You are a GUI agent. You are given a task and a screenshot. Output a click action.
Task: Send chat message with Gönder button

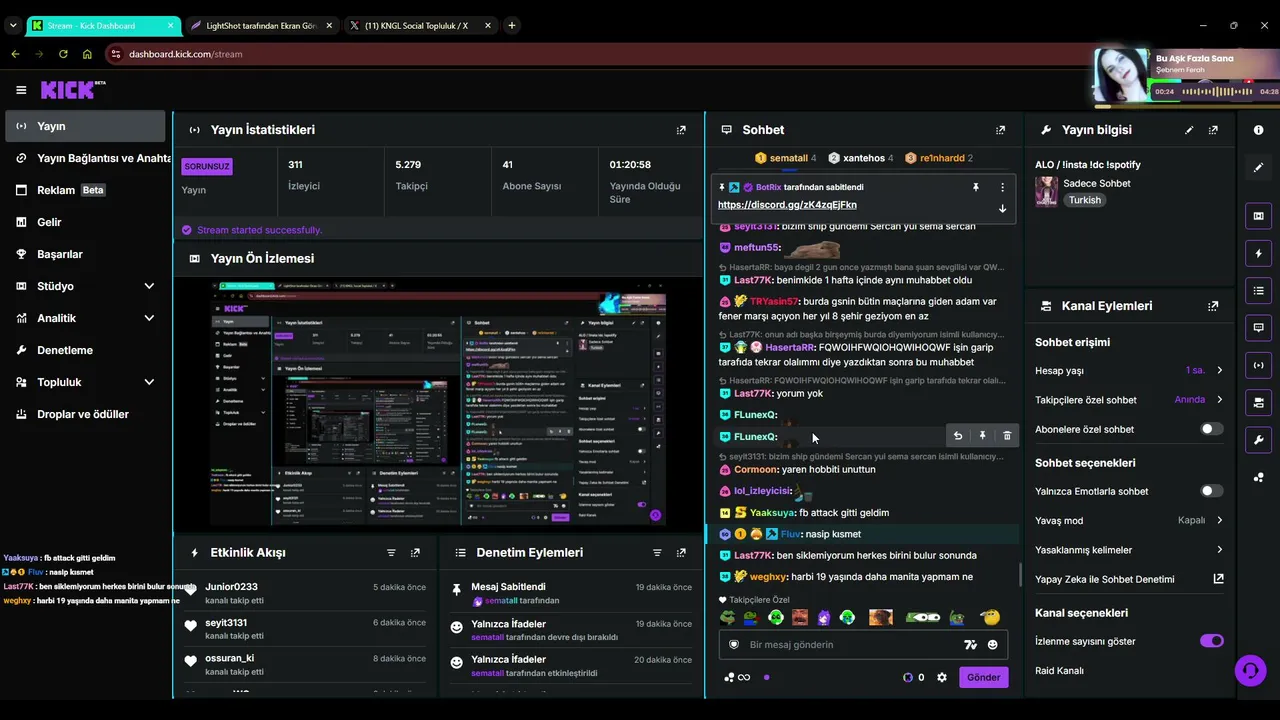[x=983, y=677]
